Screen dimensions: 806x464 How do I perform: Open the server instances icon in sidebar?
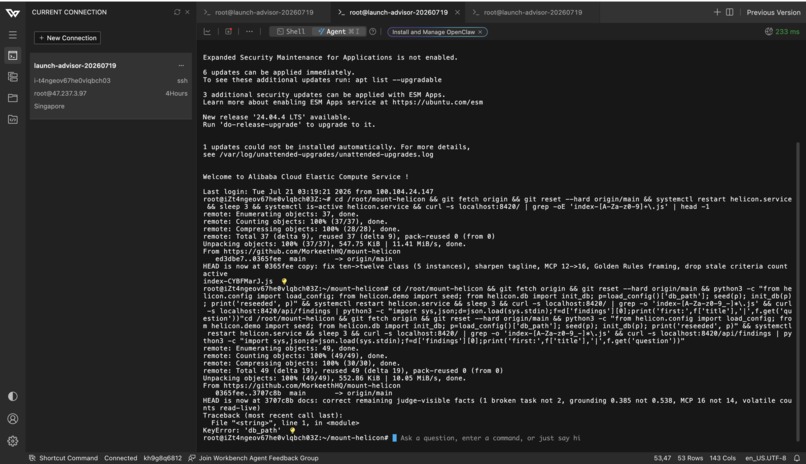pos(13,77)
